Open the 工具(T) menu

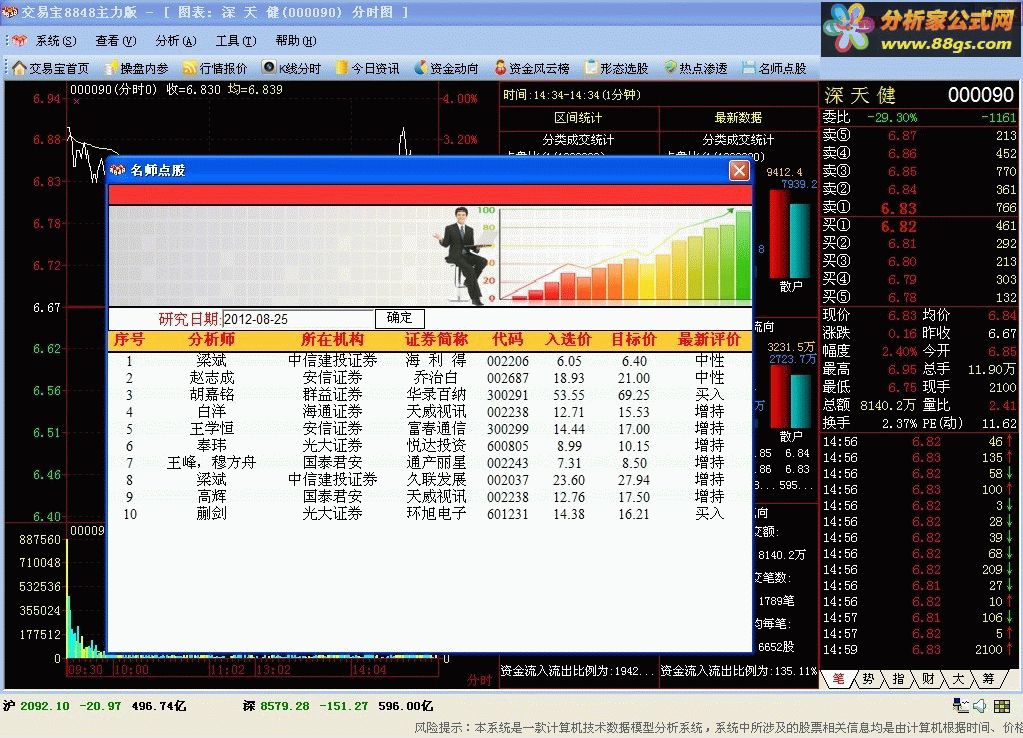coord(236,41)
